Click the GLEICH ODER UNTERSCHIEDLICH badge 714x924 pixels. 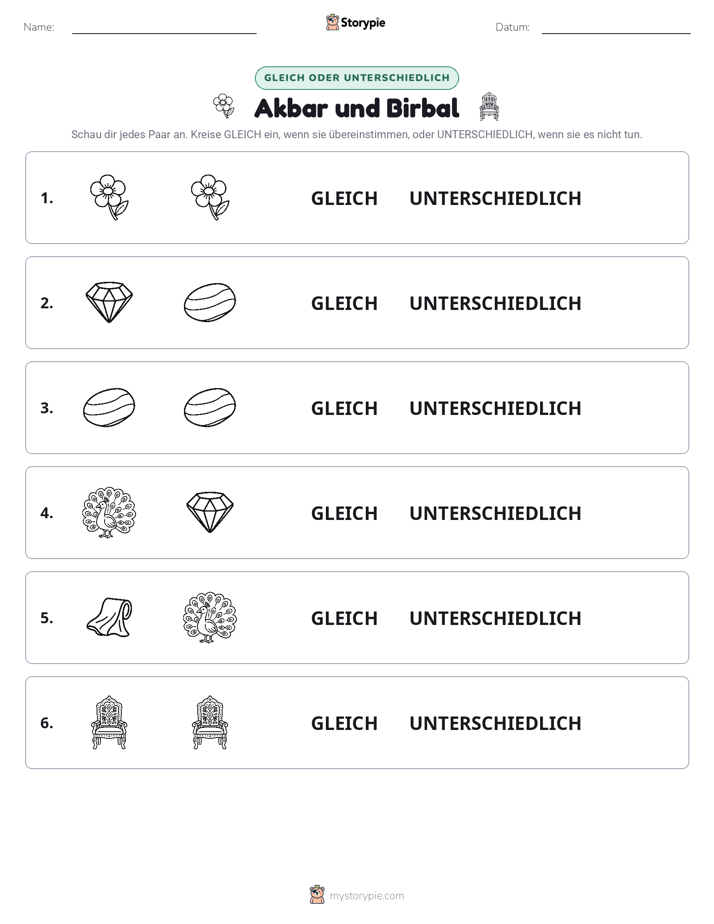point(357,78)
